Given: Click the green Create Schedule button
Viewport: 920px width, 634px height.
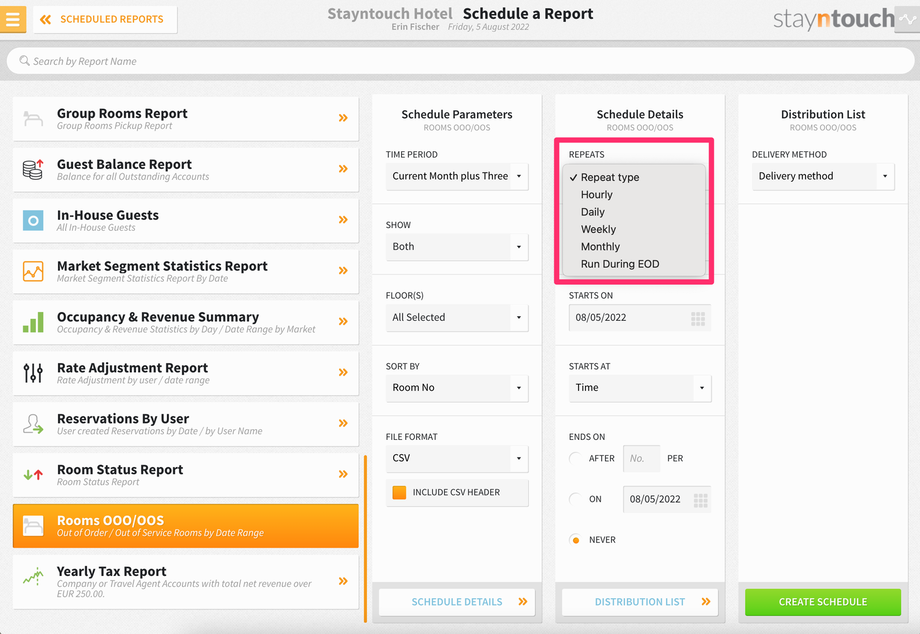Looking at the screenshot, I should click(x=823, y=602).
